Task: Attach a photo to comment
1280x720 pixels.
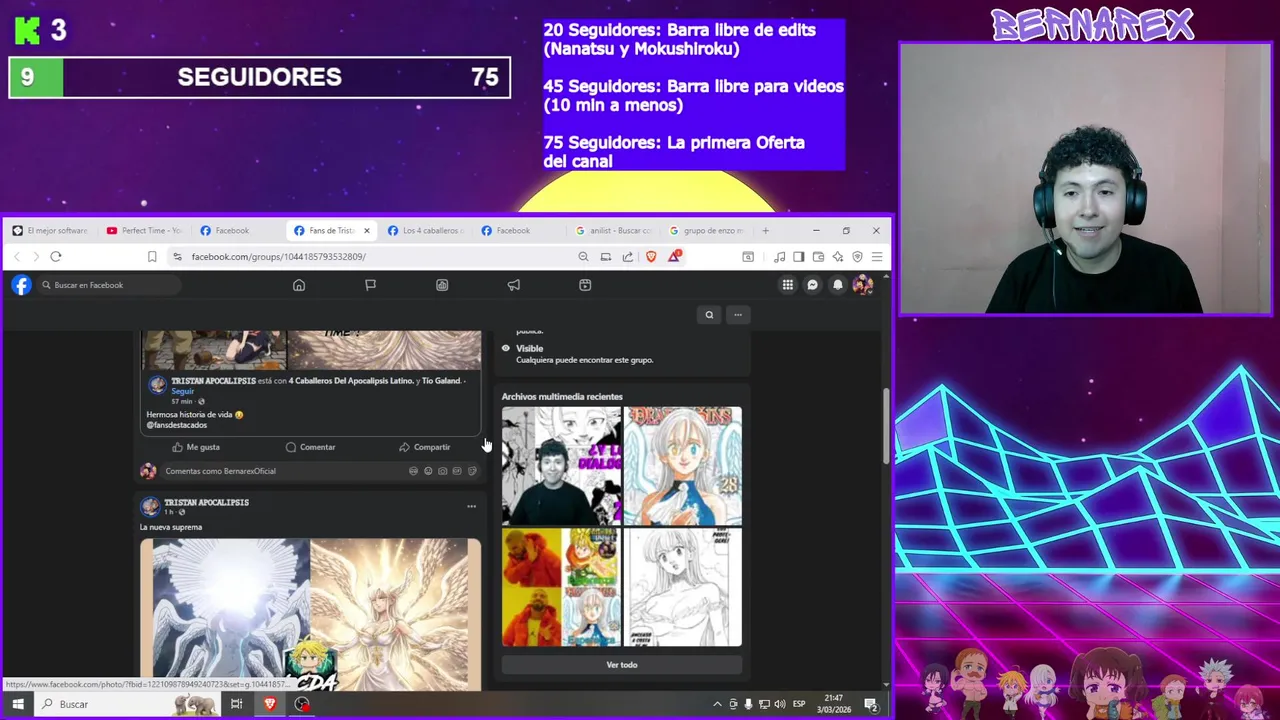Action: point(442,471)
